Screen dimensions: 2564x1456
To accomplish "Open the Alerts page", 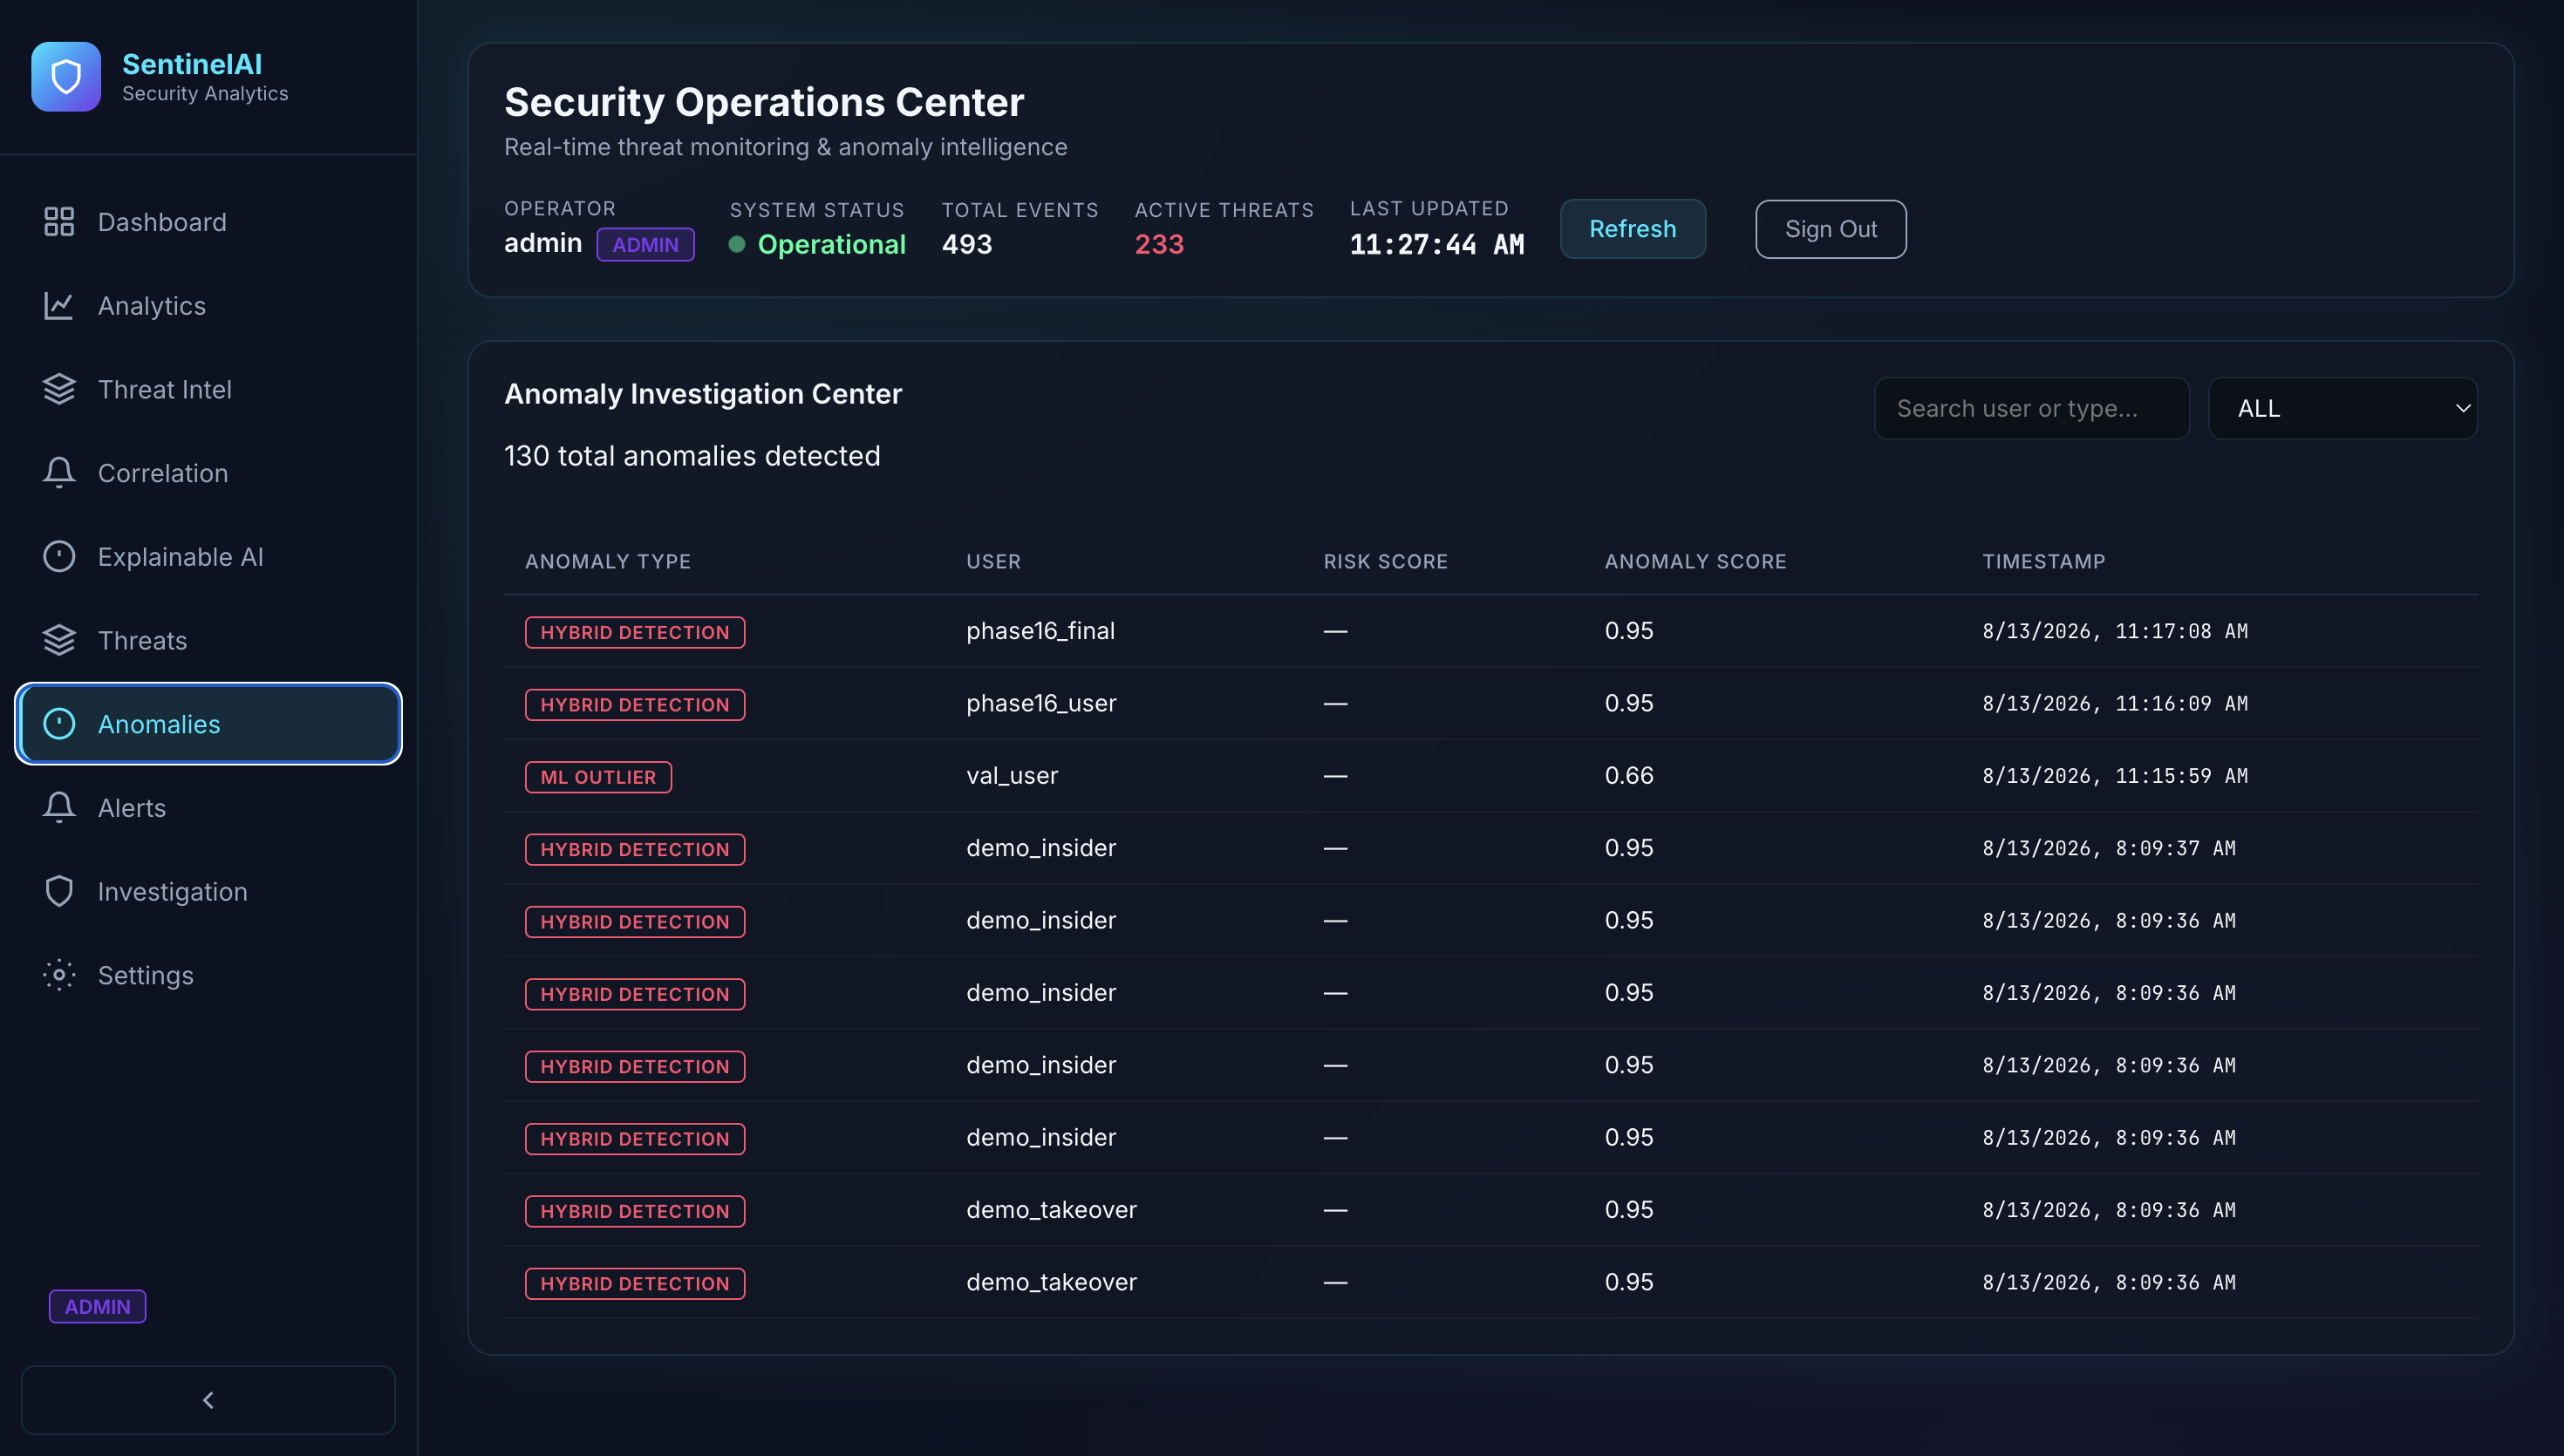I will click(208, 808).
